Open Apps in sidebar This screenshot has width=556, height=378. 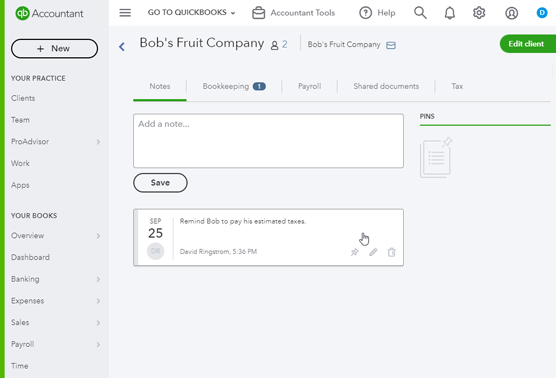pos(20,185)
